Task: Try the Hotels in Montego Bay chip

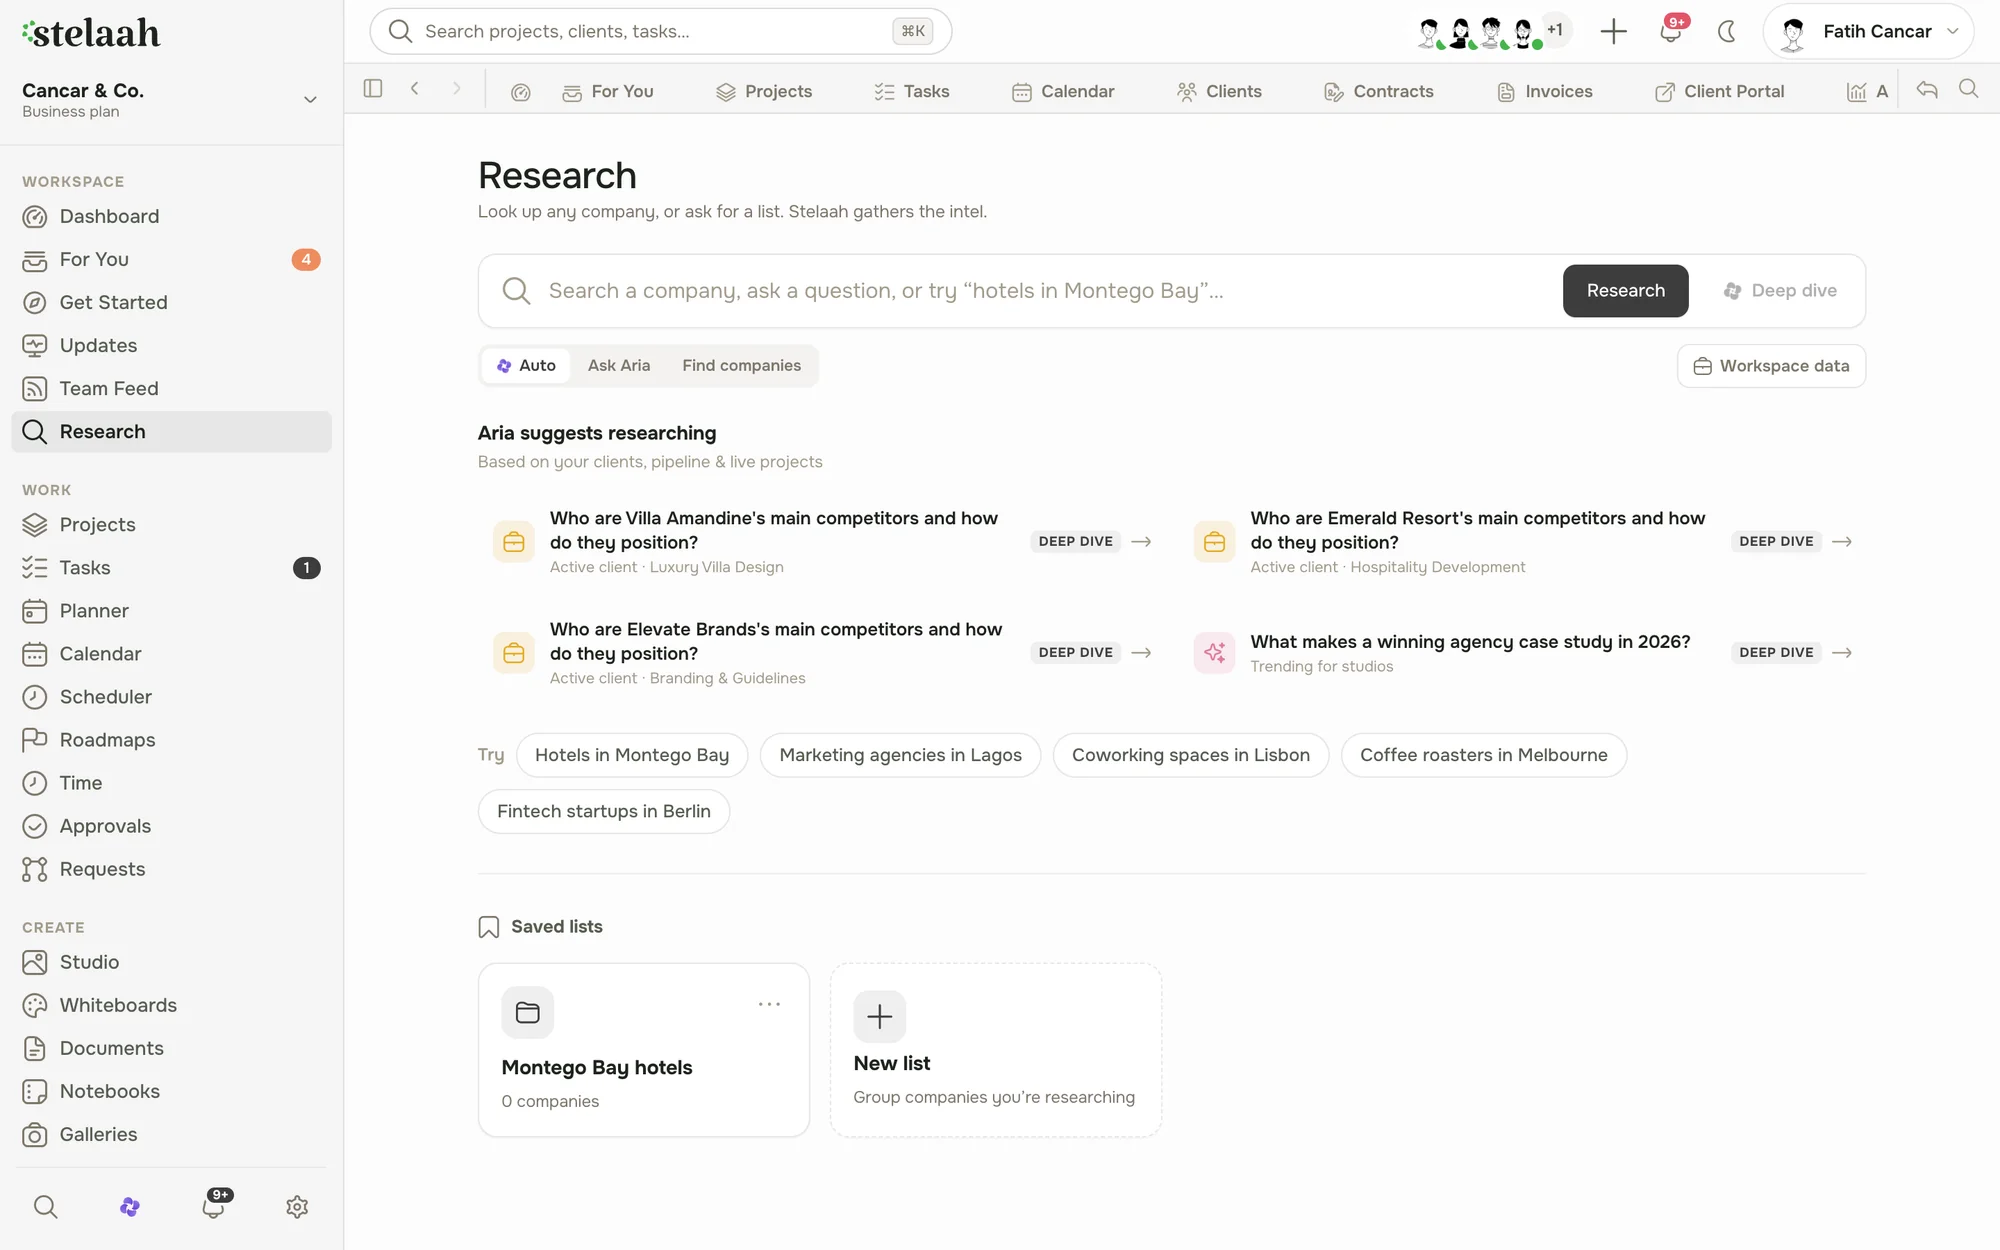Action: 632,755
